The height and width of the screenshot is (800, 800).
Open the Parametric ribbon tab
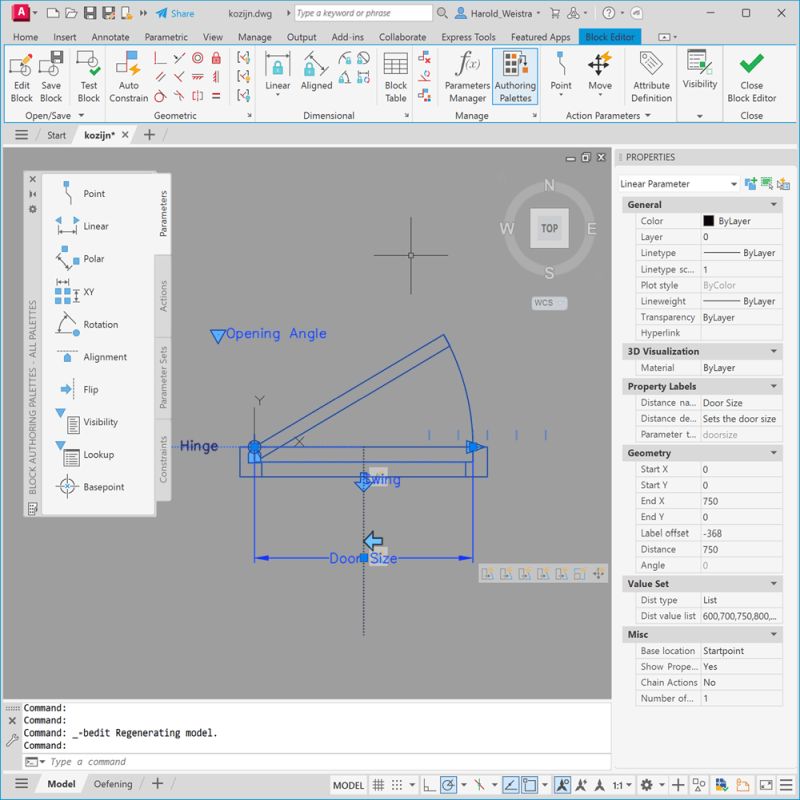166,37
